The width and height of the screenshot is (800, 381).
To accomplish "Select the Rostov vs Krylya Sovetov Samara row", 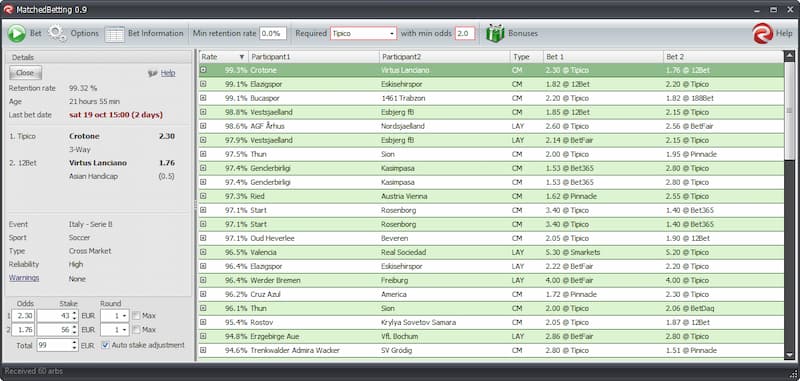I will click(491, 322).
